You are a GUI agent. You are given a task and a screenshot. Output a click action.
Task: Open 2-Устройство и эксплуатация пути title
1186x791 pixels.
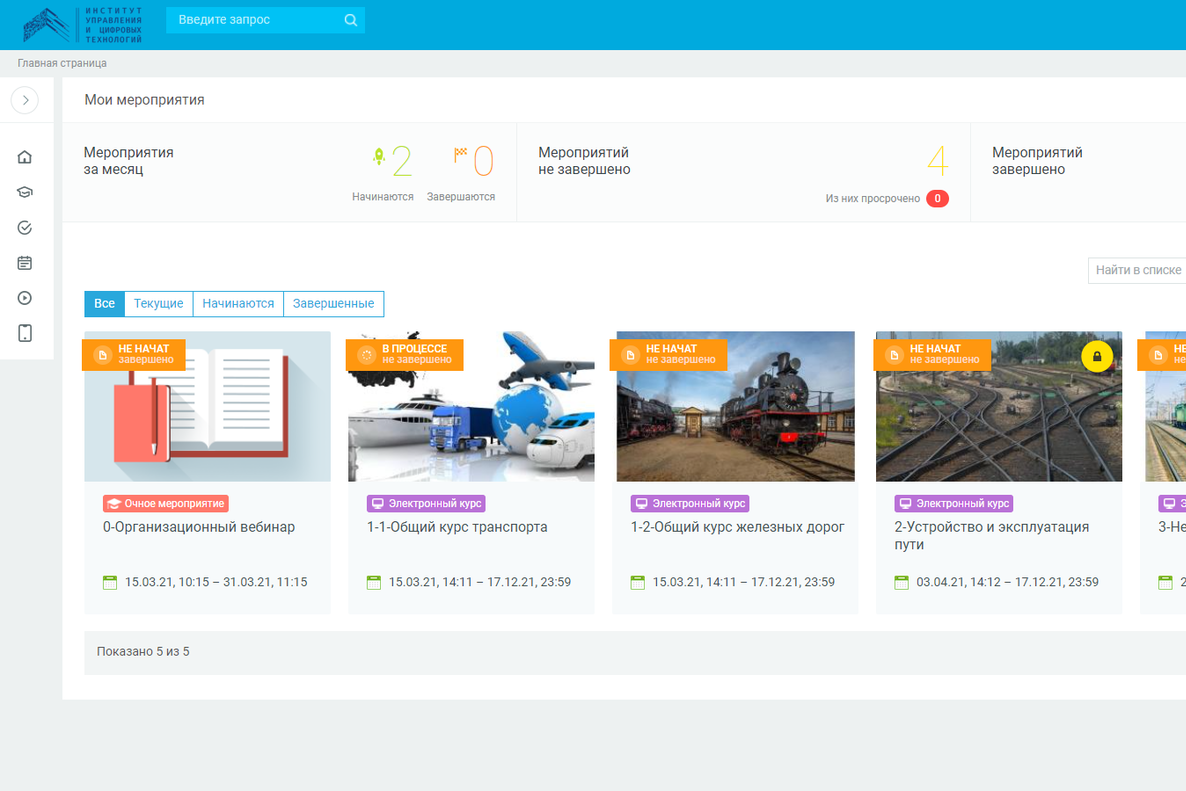coord(992,535)
